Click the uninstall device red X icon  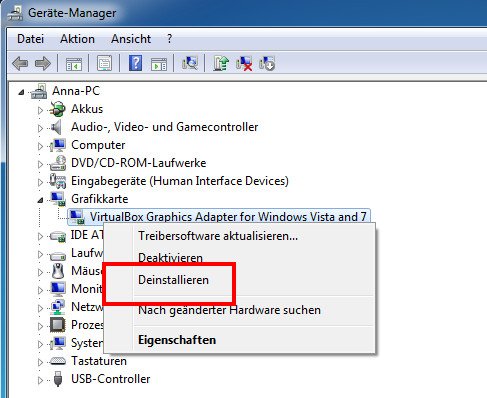(244, 63)
